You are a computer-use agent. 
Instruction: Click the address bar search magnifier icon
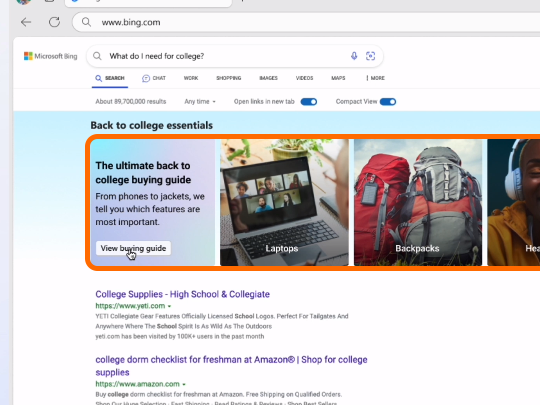click(86, 22)
